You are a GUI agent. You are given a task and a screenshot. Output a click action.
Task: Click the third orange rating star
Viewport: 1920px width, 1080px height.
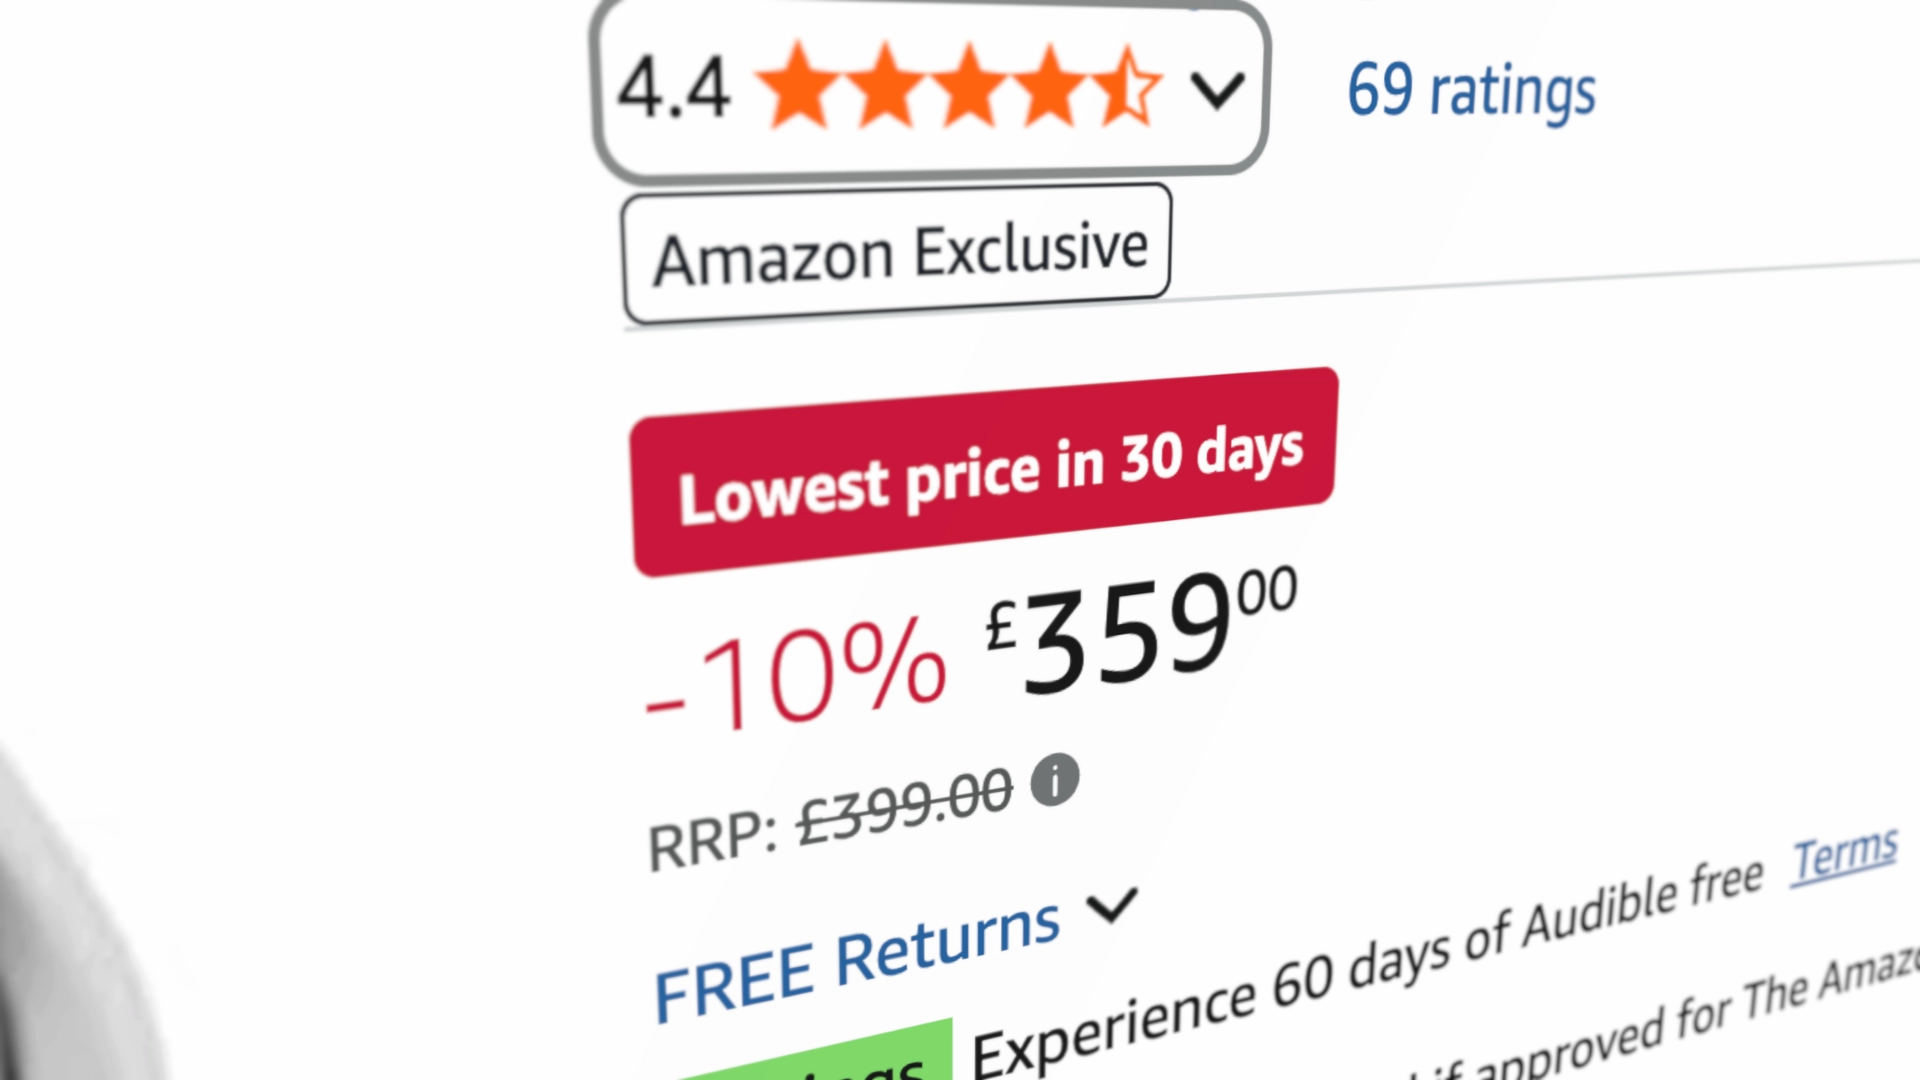click(x=968, y=87)
